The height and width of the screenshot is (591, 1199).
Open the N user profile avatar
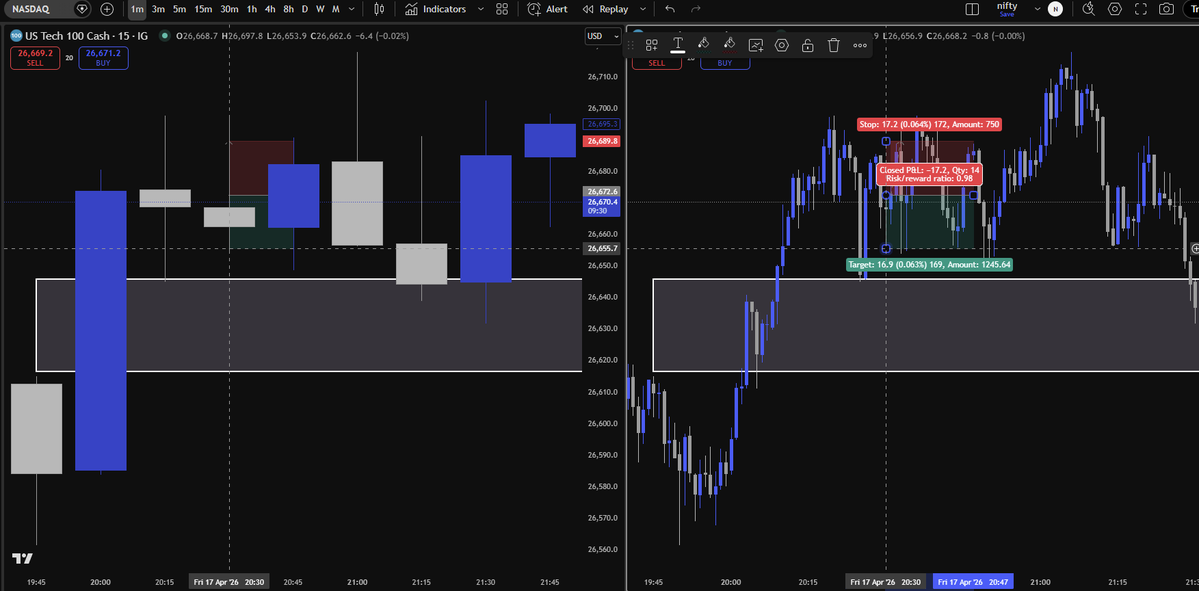point(1055,9)
